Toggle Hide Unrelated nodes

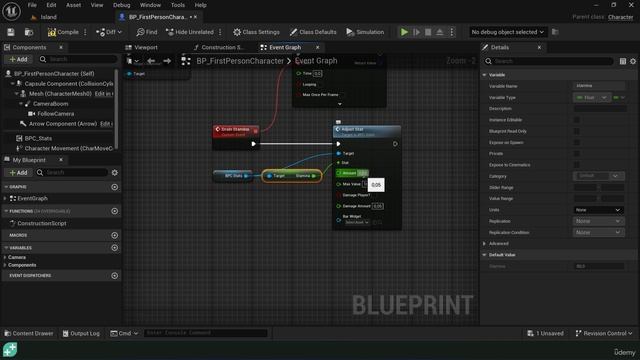click(190, 32)
